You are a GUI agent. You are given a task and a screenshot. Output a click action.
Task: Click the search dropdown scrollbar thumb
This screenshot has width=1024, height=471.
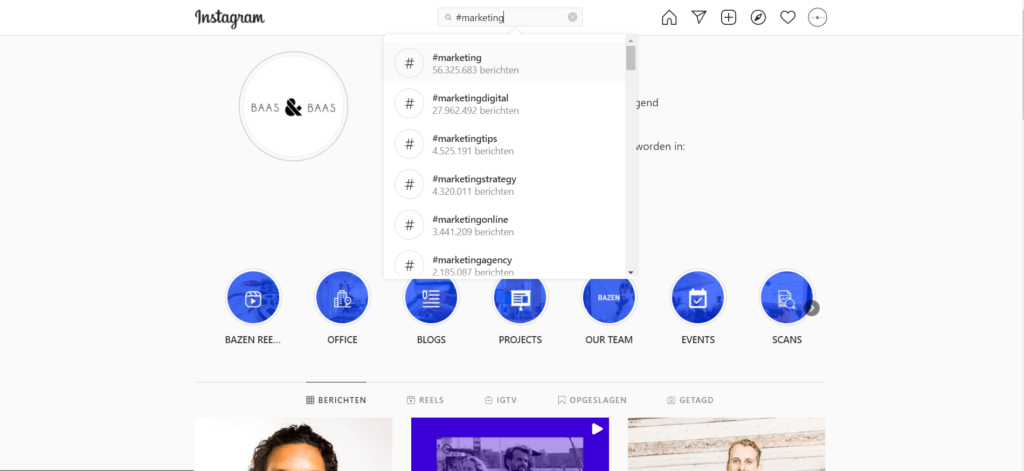coord(630,57)
